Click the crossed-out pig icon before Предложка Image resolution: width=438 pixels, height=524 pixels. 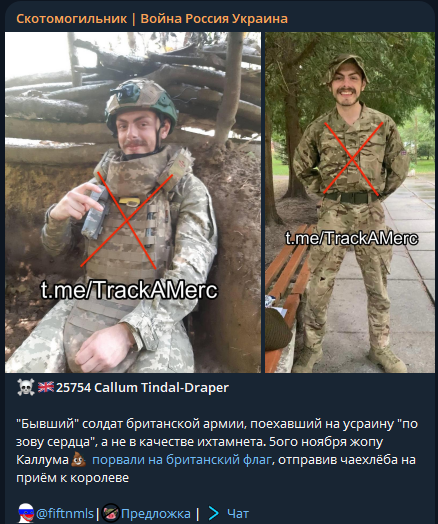coord(111,513)
